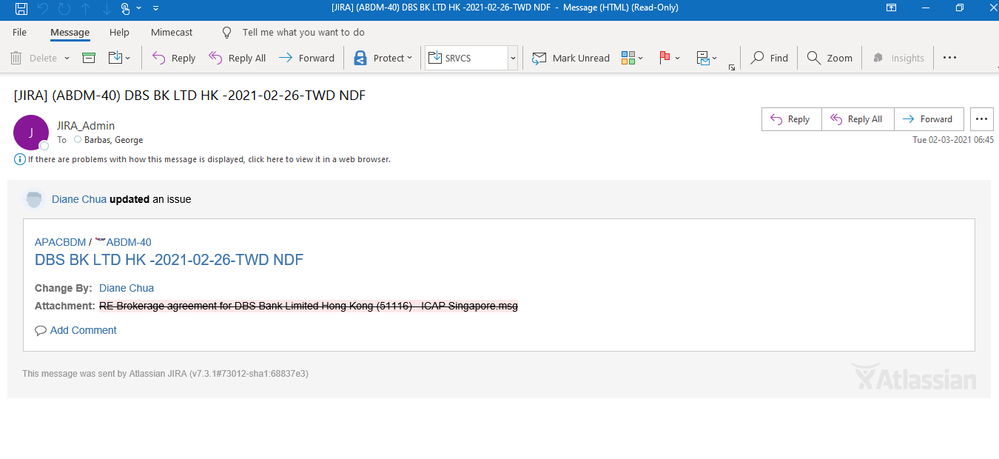Click Reply All in the ribbon
Screen dimensions: 999x459
pos(238,58)
